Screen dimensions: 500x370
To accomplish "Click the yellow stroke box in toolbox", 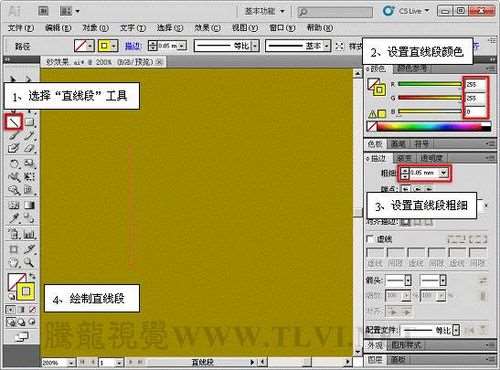I will [x=26, y=292].
